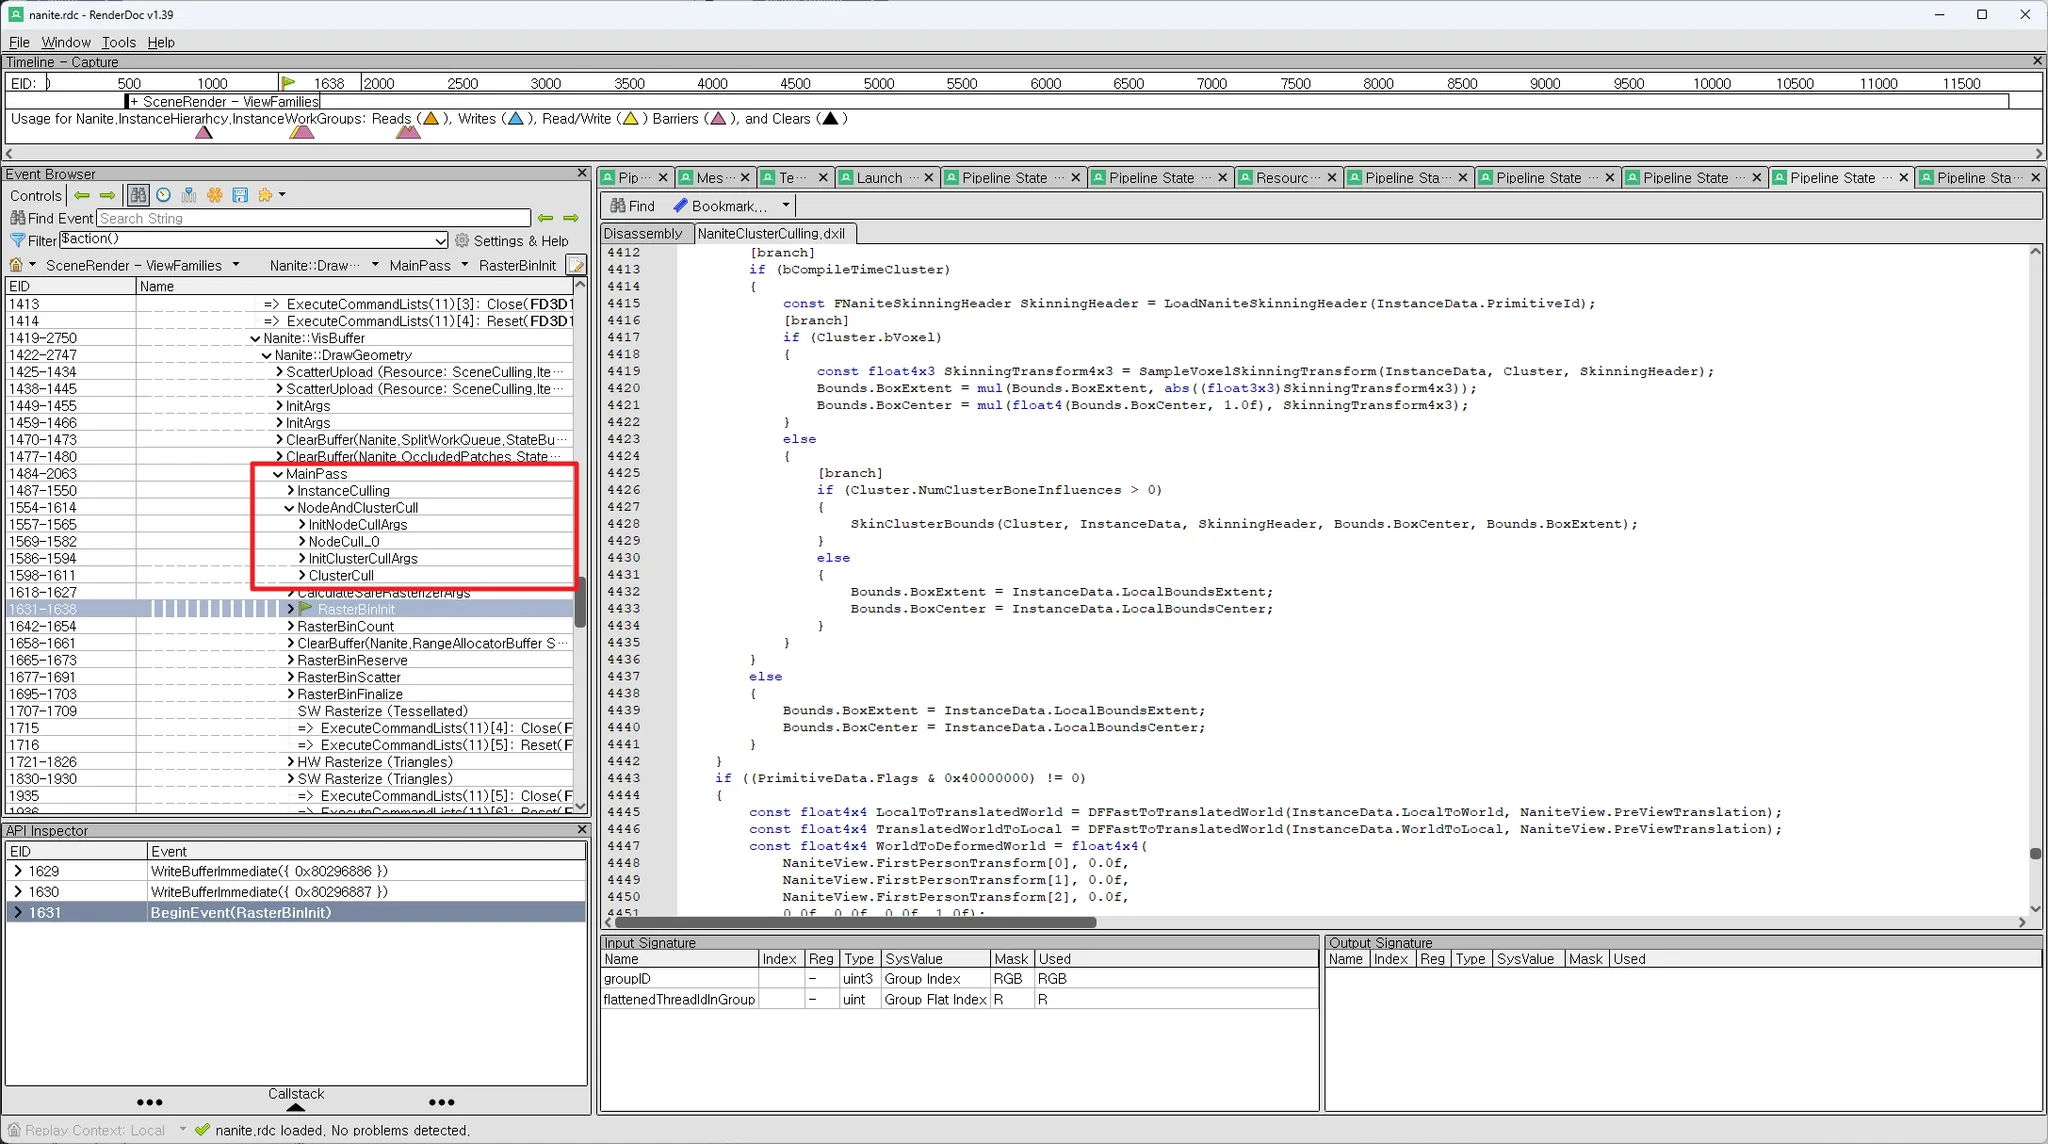2048x1144 pixels.
Task: Switch to the Disassembly tab
Action: click(x=643, y=234)
